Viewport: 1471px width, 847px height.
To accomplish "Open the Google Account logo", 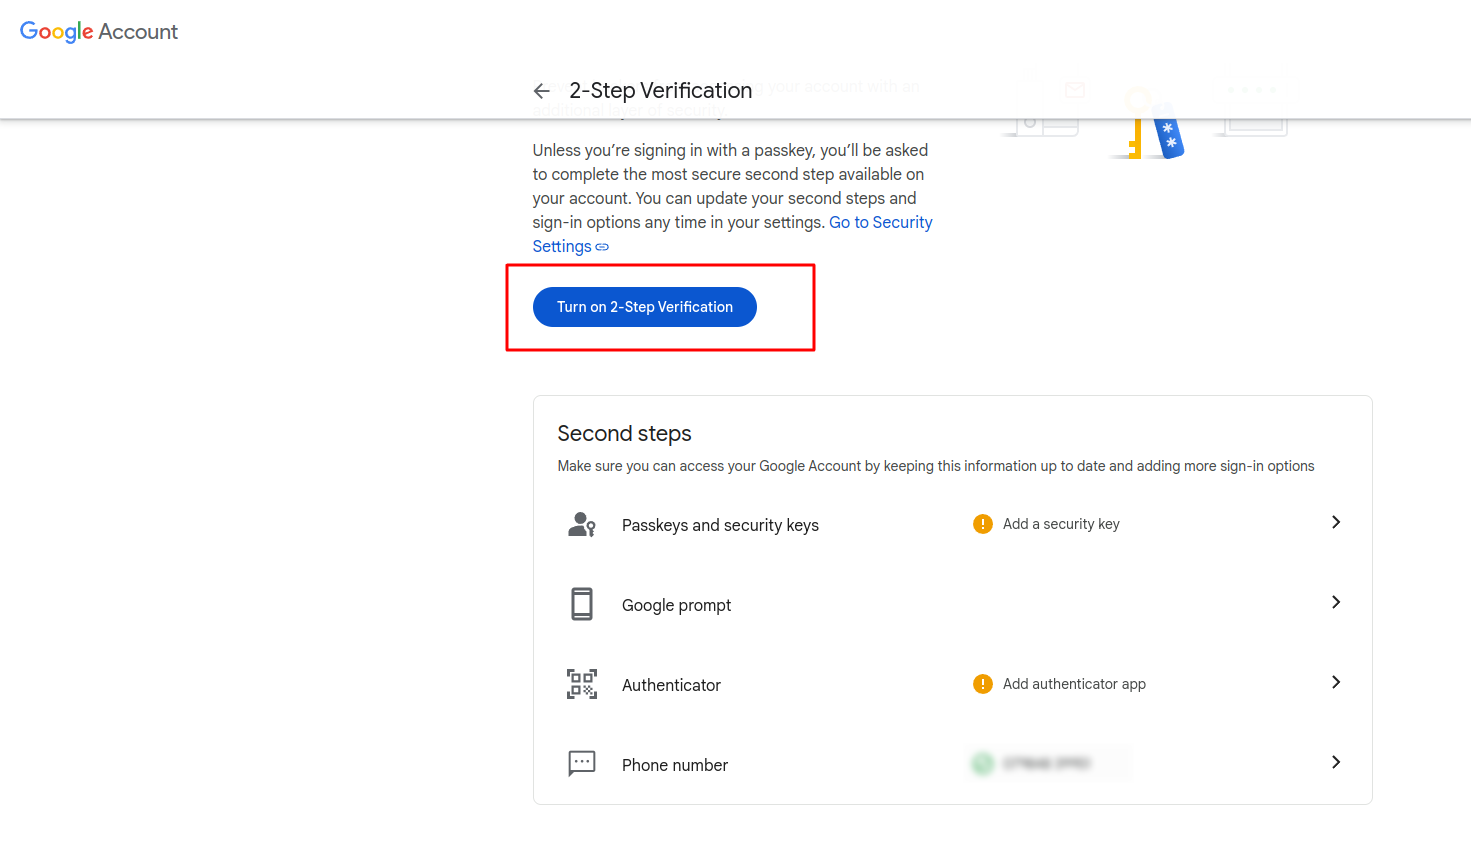I will [x=99, y=32].
